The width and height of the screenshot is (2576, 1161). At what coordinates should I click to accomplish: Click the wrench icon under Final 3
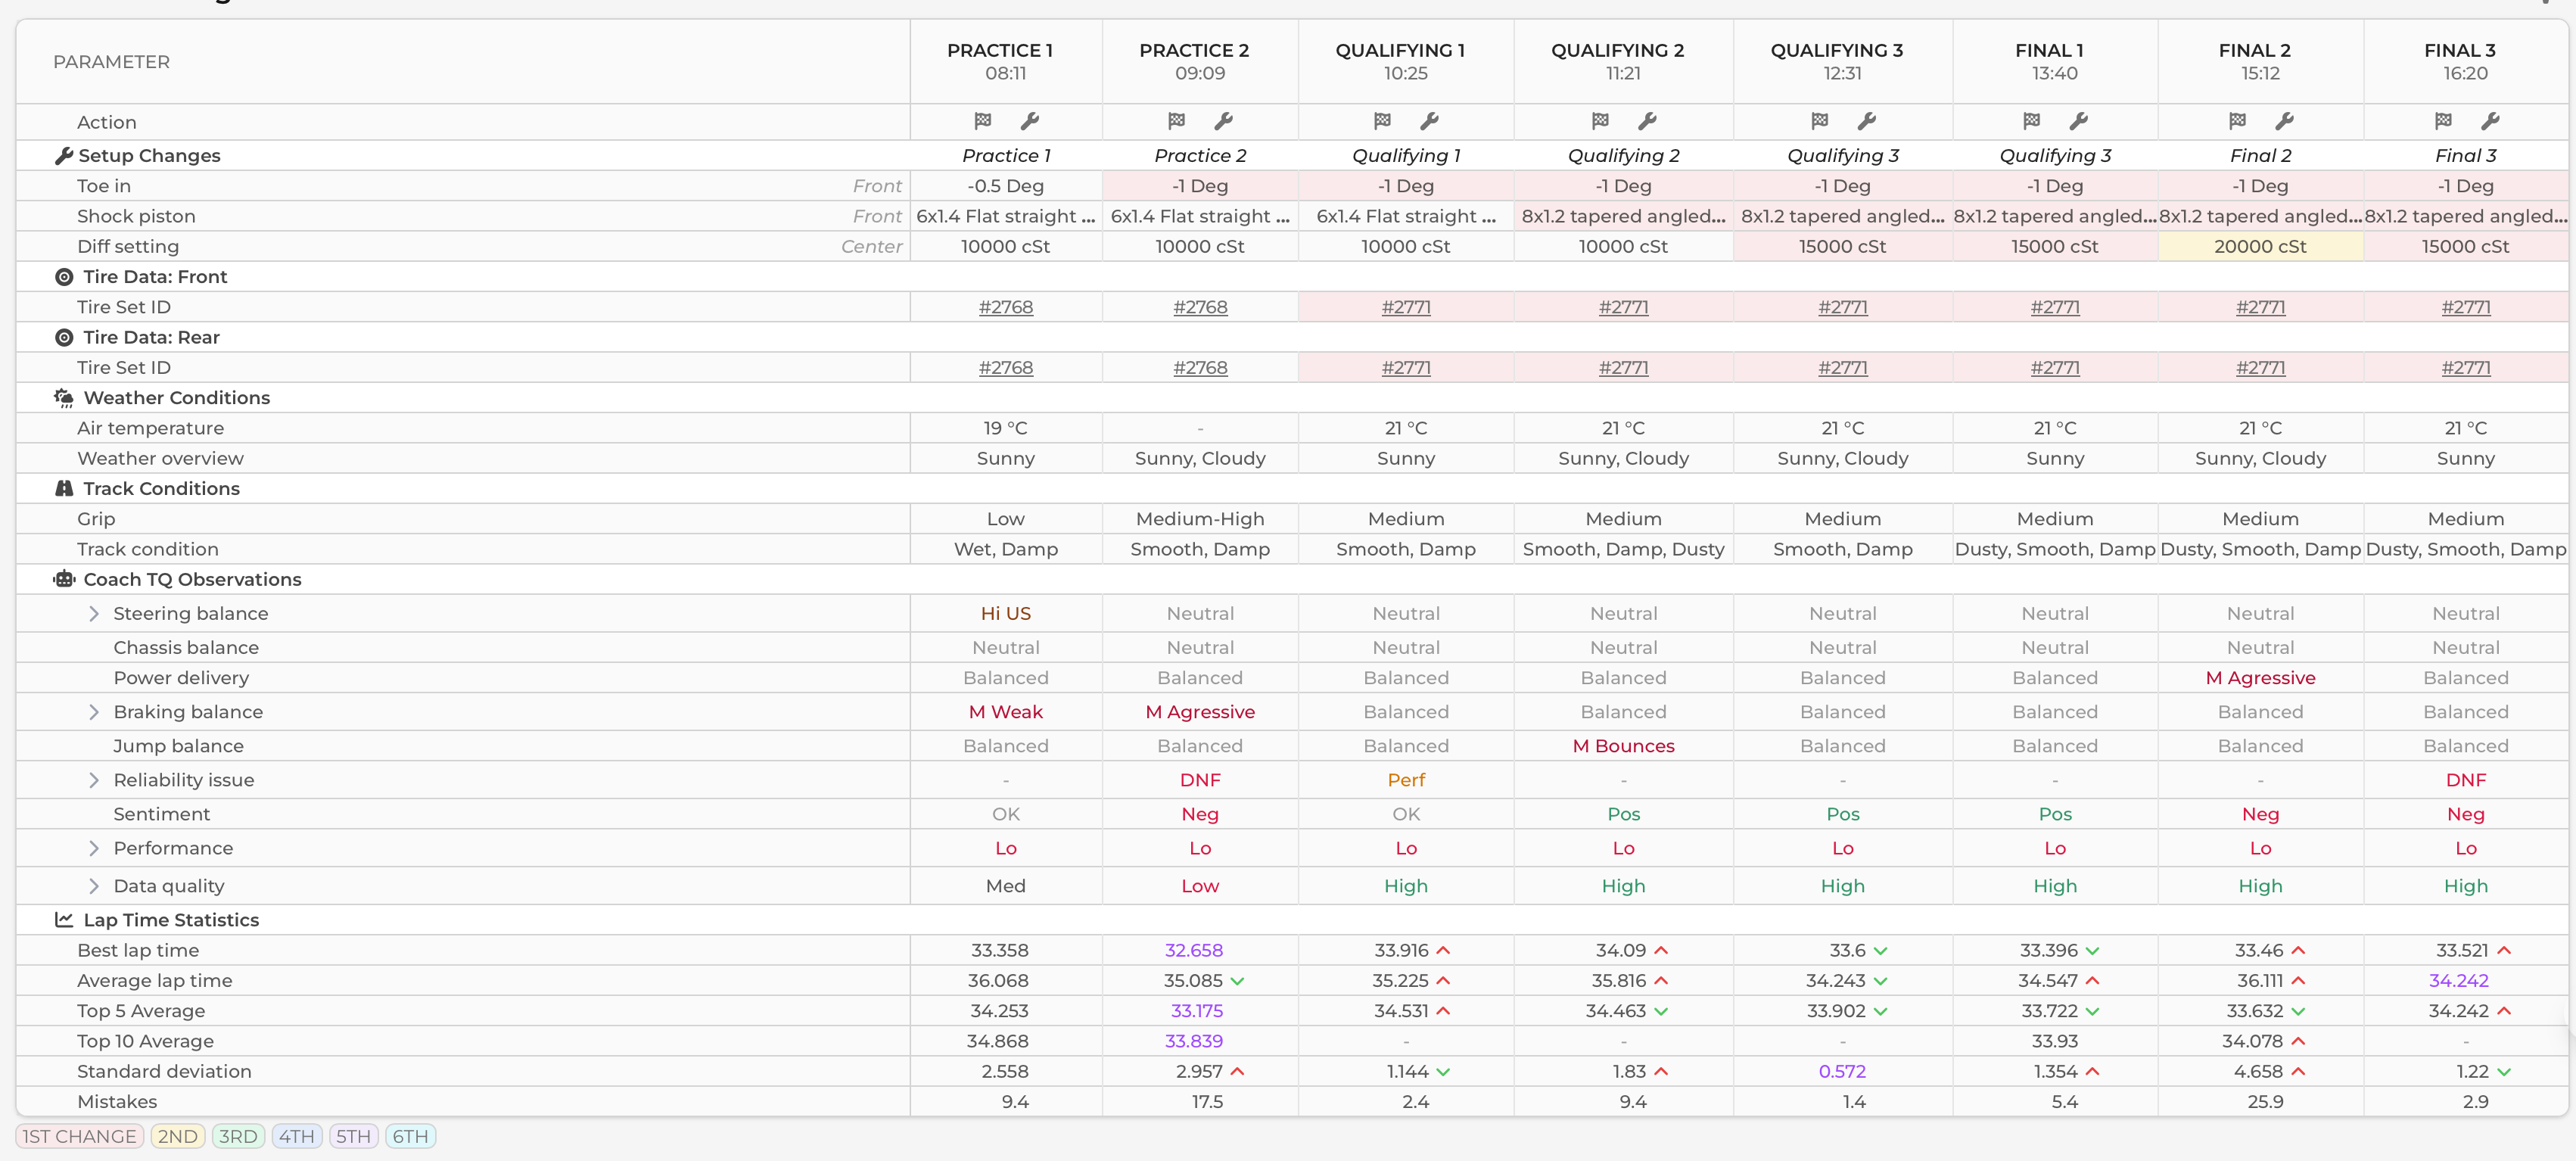[x=2490, y=121]
